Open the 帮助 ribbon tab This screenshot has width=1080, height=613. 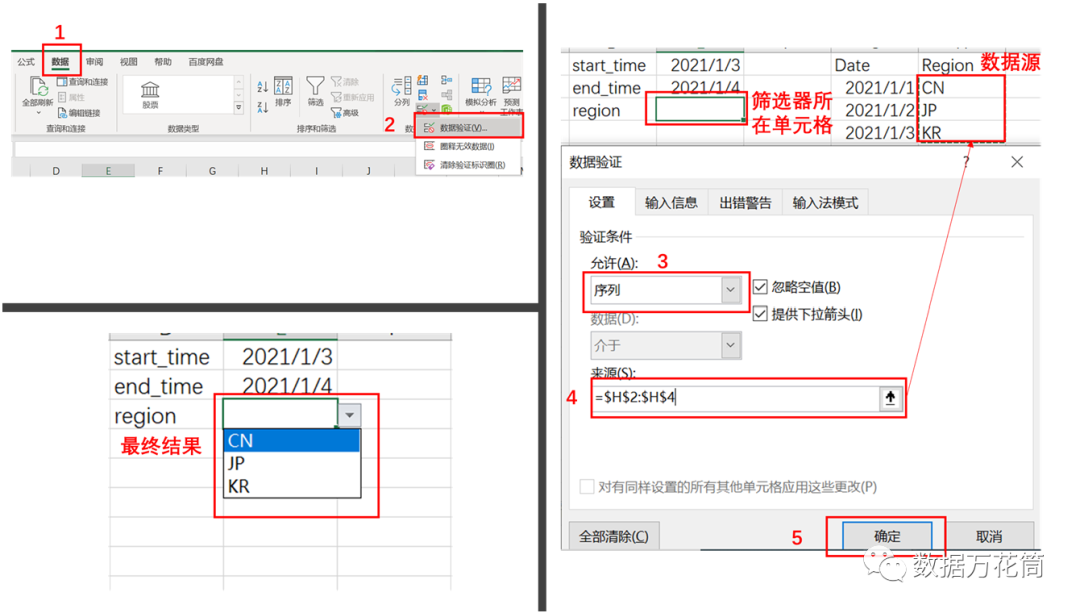(x=163, y=62)
